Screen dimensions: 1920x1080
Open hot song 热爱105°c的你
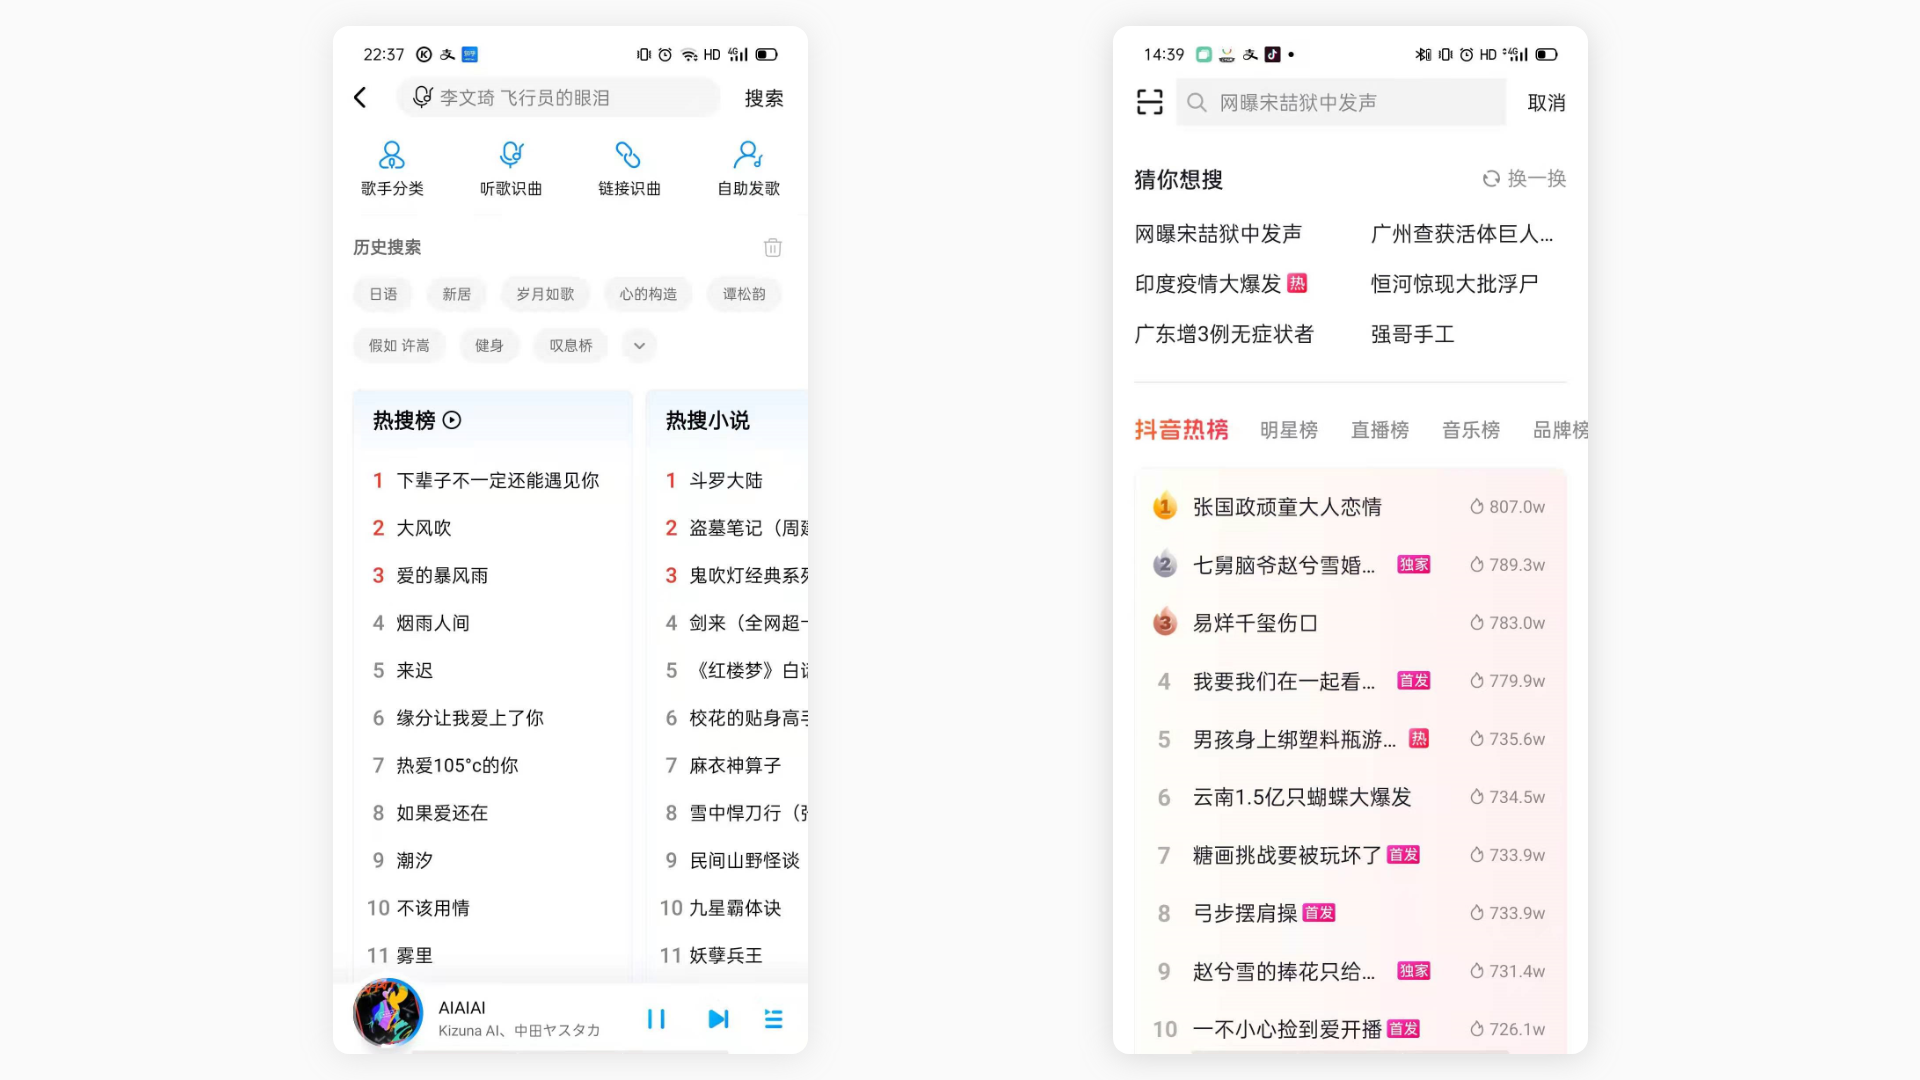457,766
